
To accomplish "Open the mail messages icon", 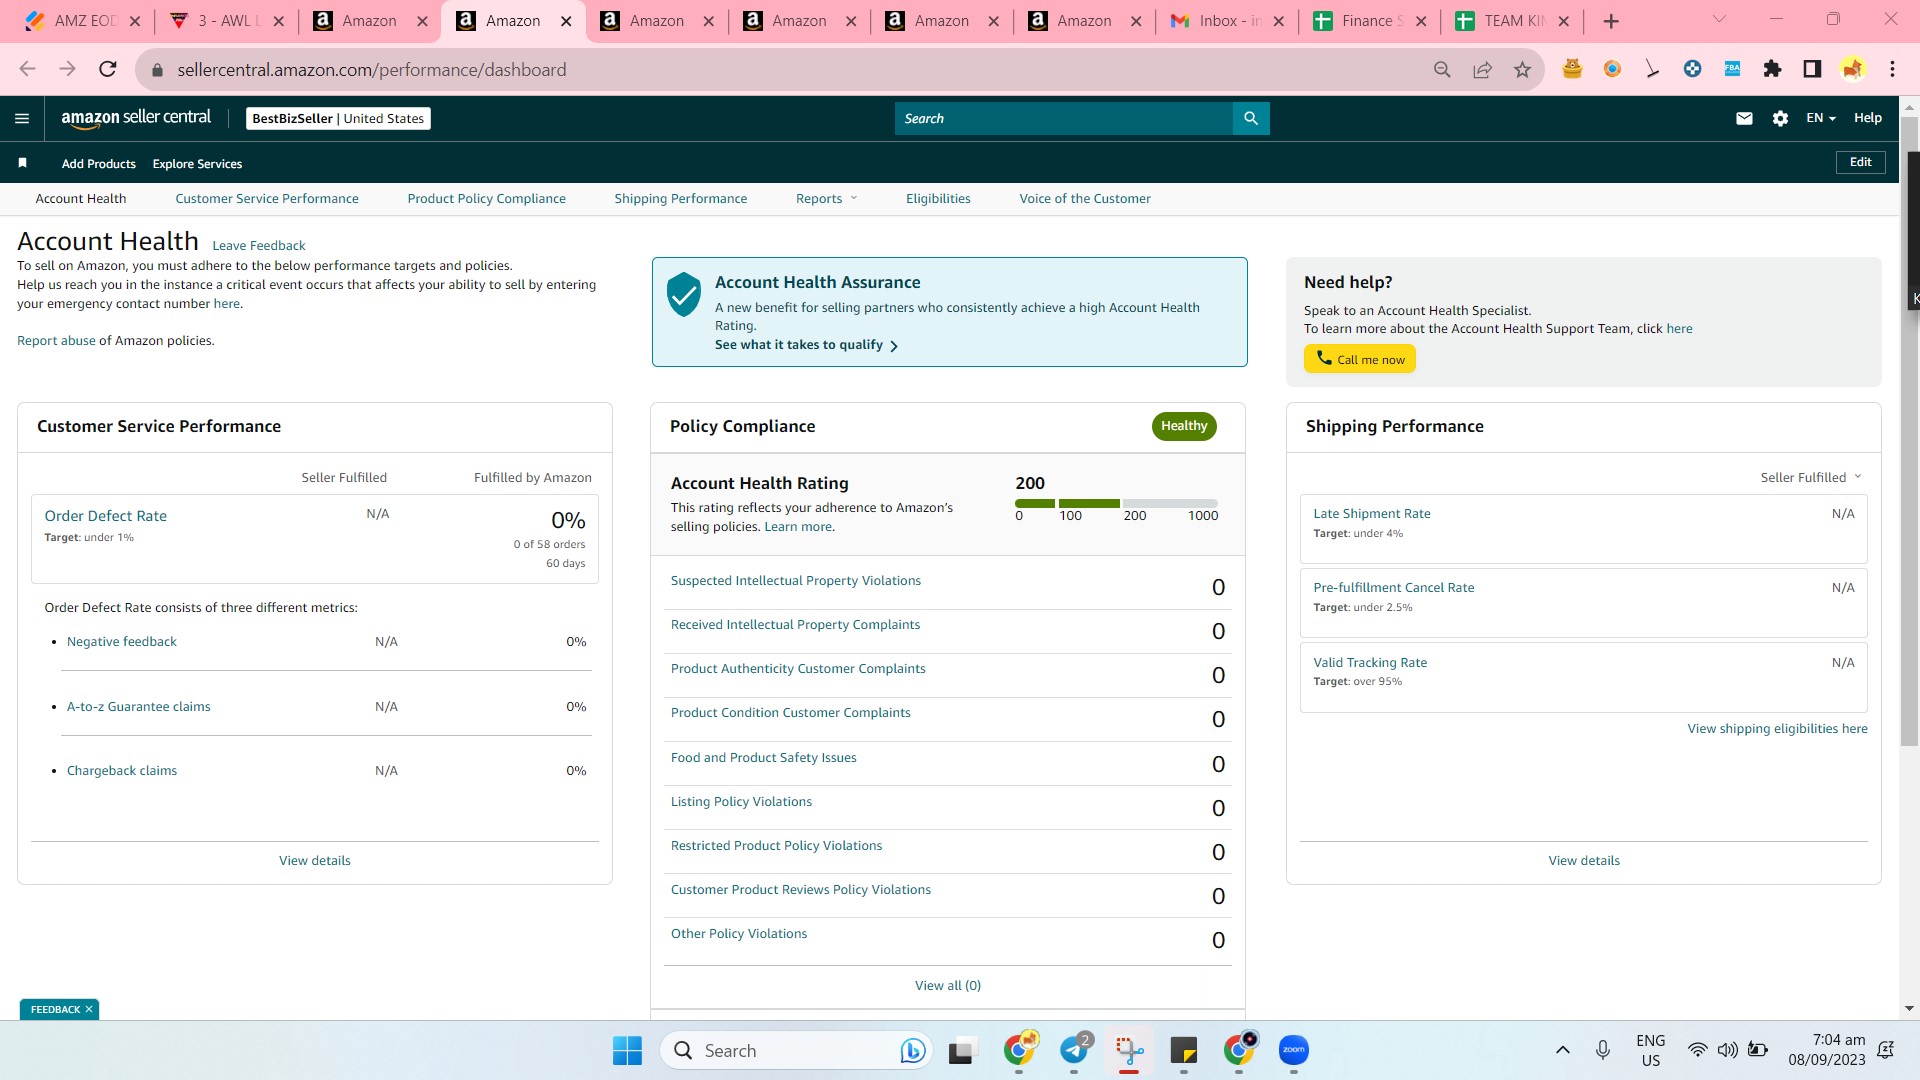I will click(x=1744, y=118).
